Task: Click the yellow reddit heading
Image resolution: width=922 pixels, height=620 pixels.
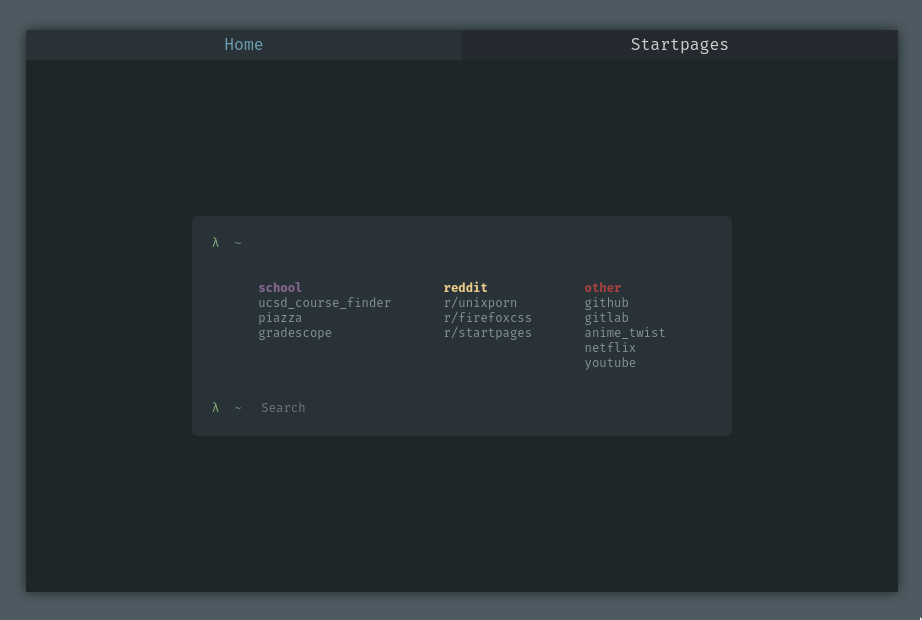Action: click(x=465, y=288)
